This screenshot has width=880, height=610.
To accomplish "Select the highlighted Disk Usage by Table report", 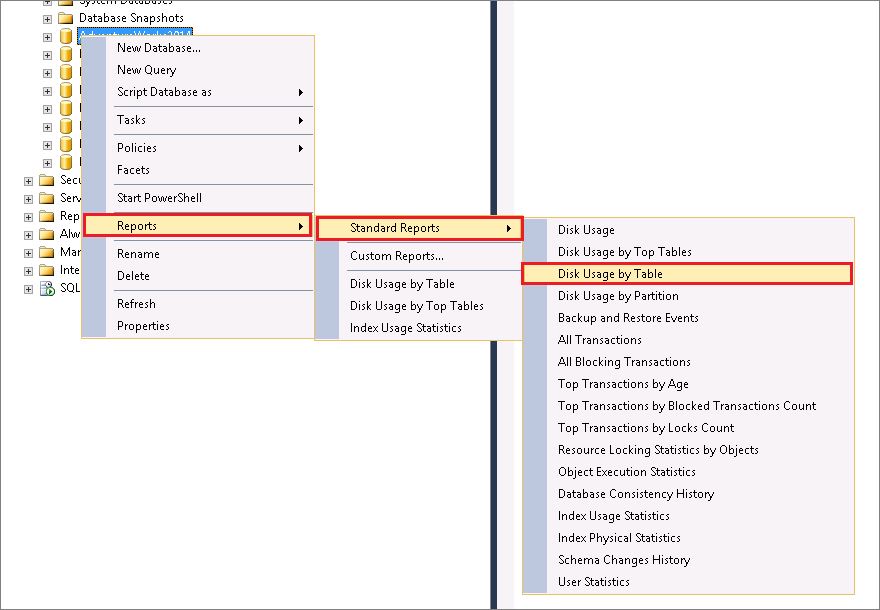I will coord(610,272).
